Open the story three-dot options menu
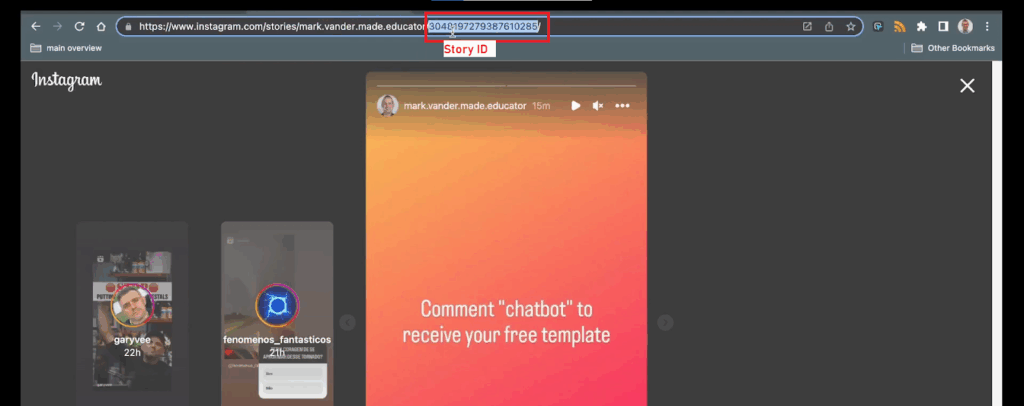The width and height of the screenshot is (1024, 406). [x=622, y=106]
